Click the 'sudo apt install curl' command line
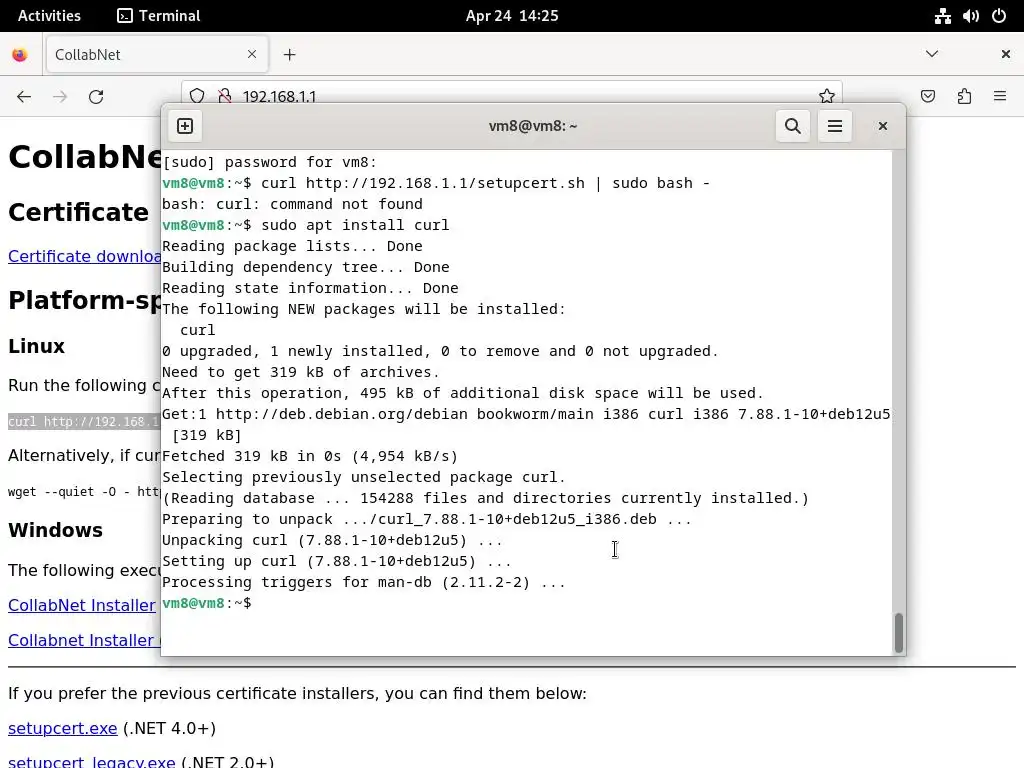This screenshot has height=768, width=1024. click(306, 225)
